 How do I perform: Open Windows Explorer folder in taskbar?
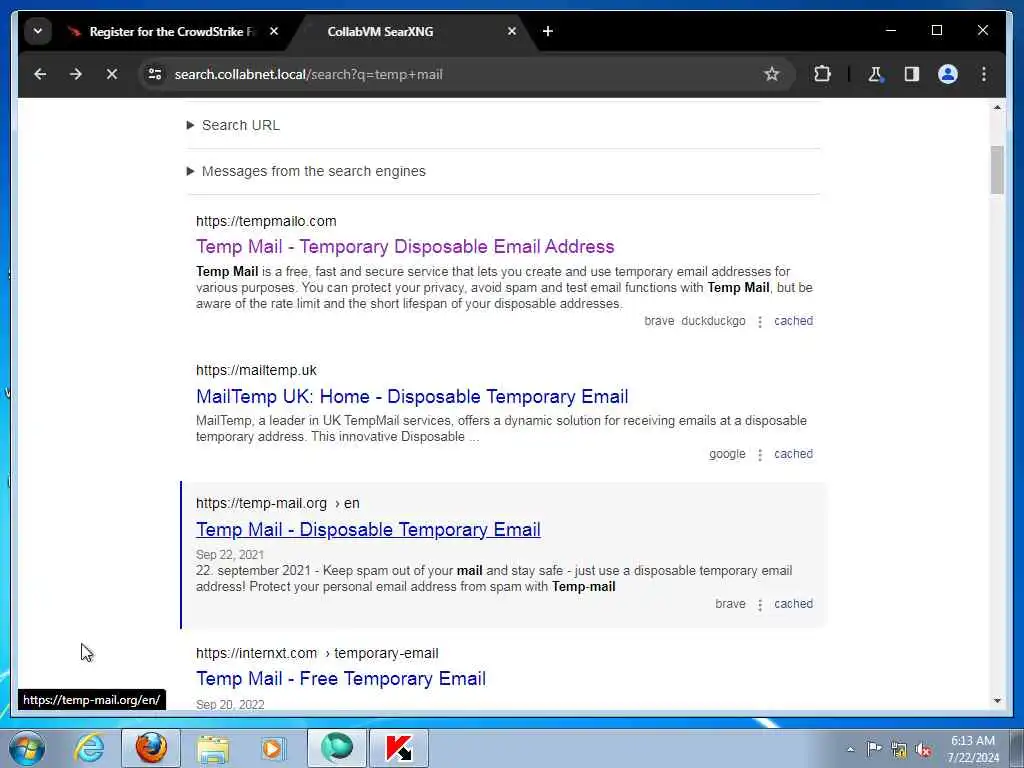[213, 748]
